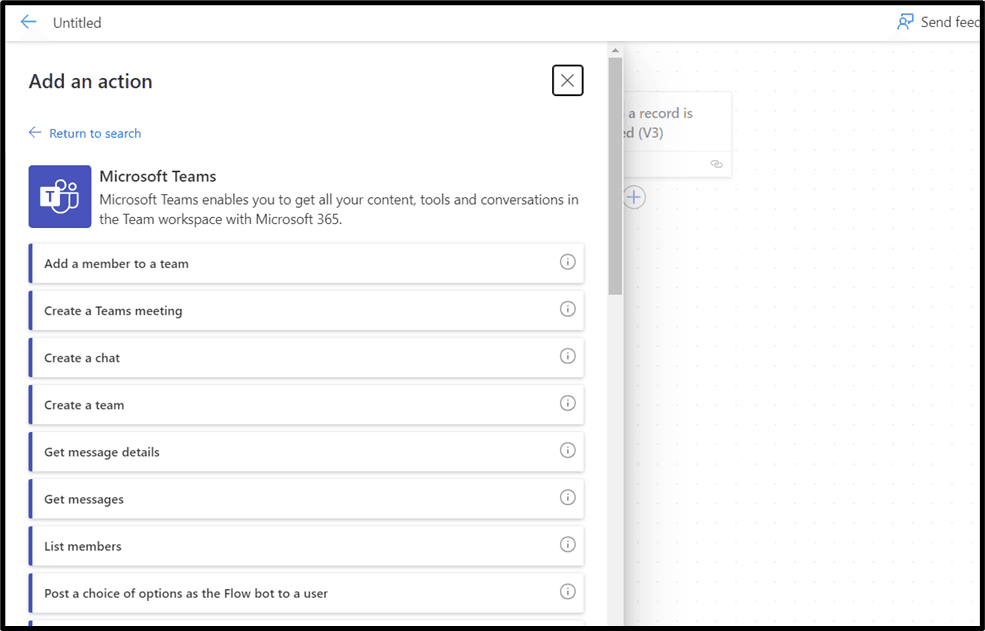Close the Add an action panel
This screenshot has width=985, height=631.
tap(567, 81)
